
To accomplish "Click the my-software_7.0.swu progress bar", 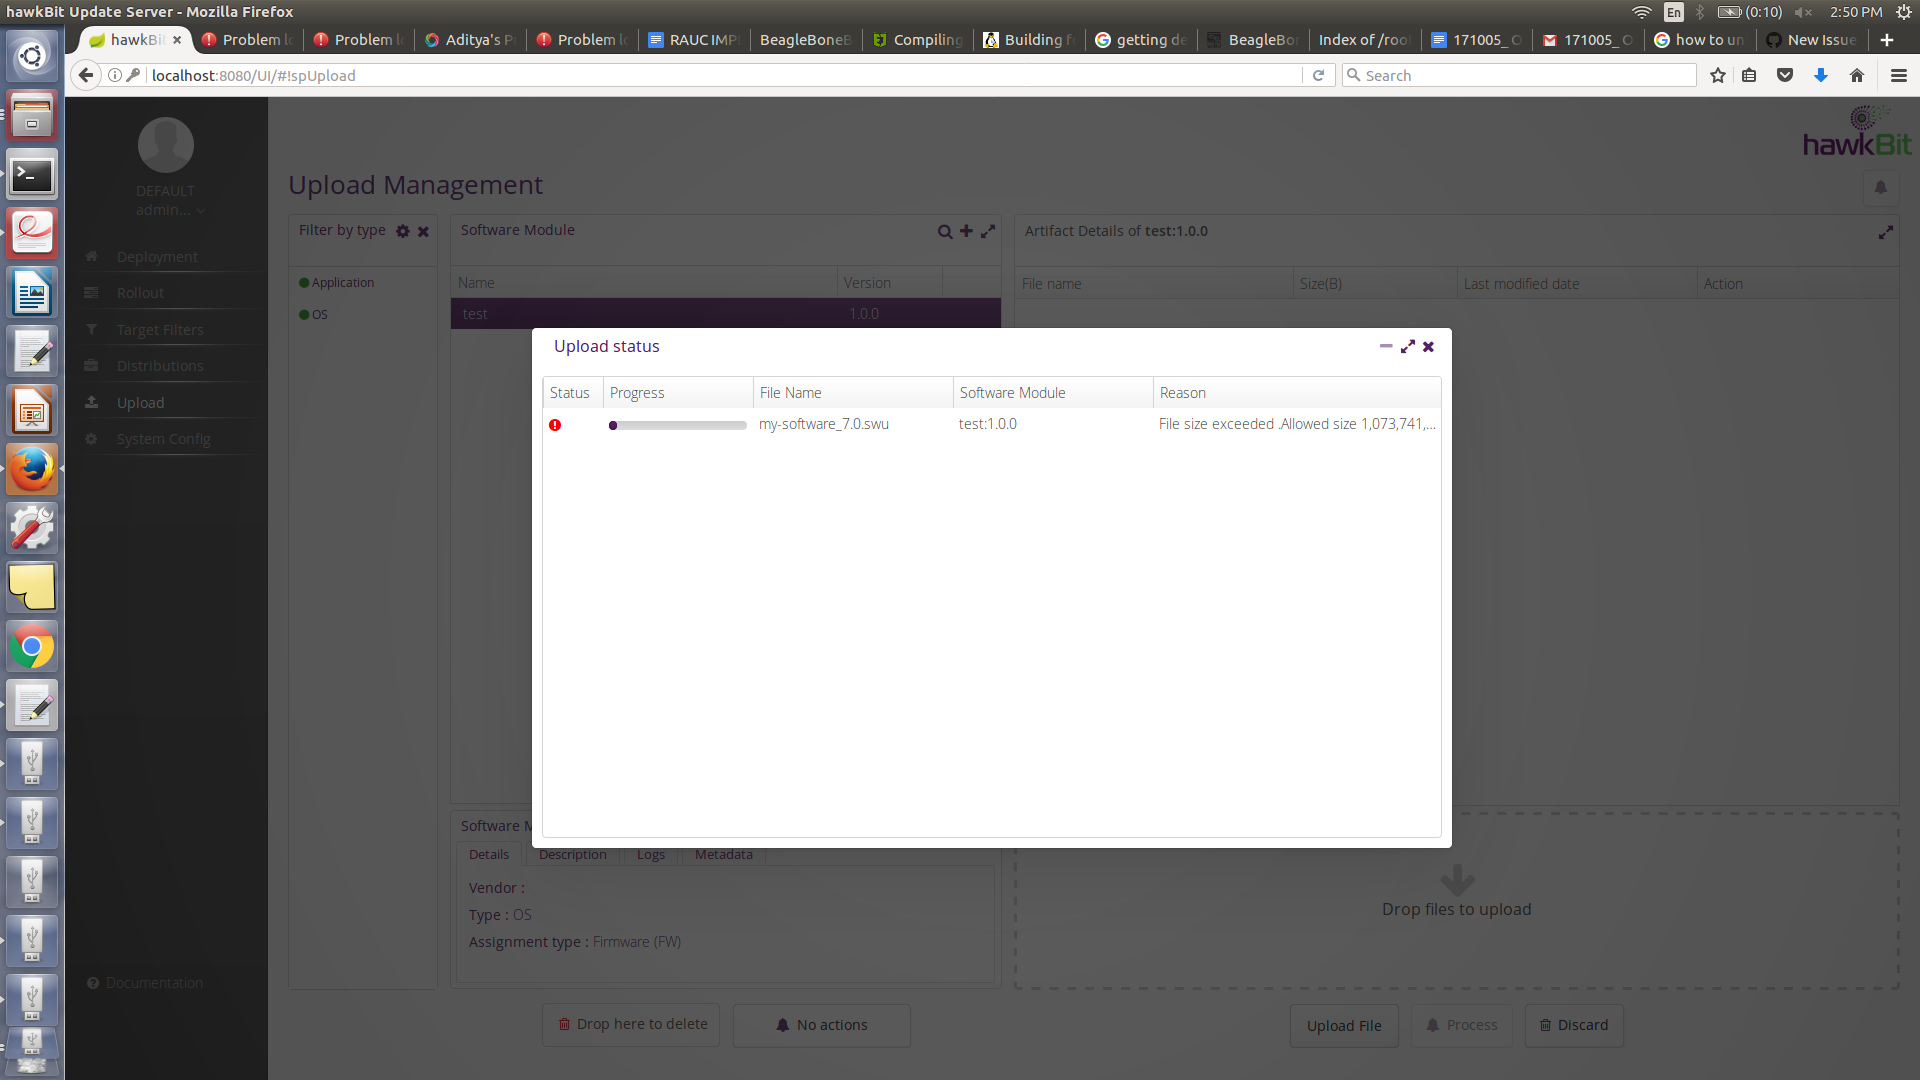I will [677, 424].
